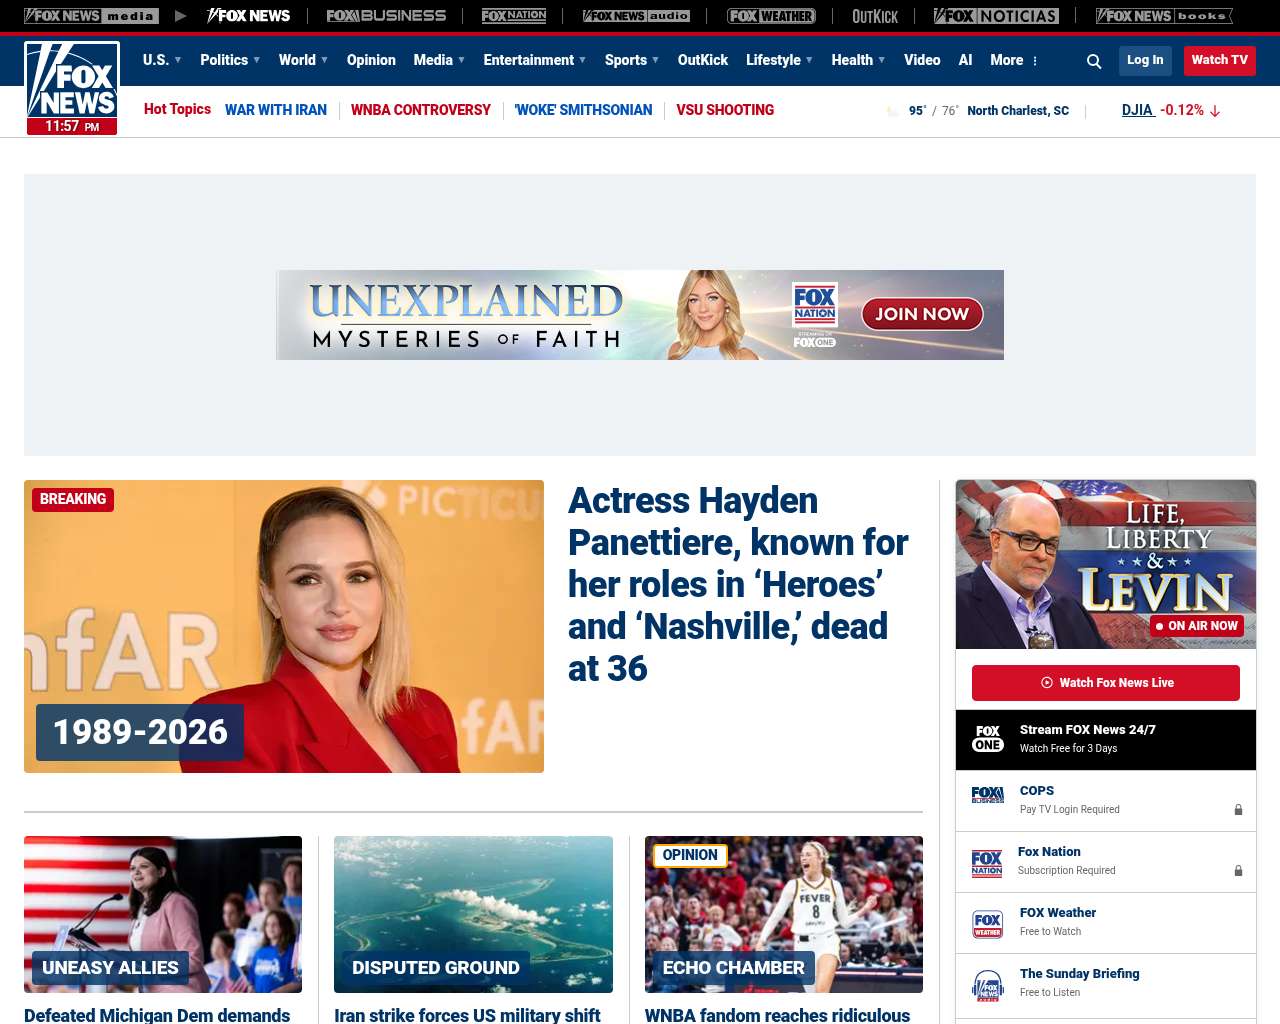Image resolution: width=1280 pixels, height=1024 pixels.
Task: Click the Fox Nation icon in sidebar list
Action: (987, 863)
